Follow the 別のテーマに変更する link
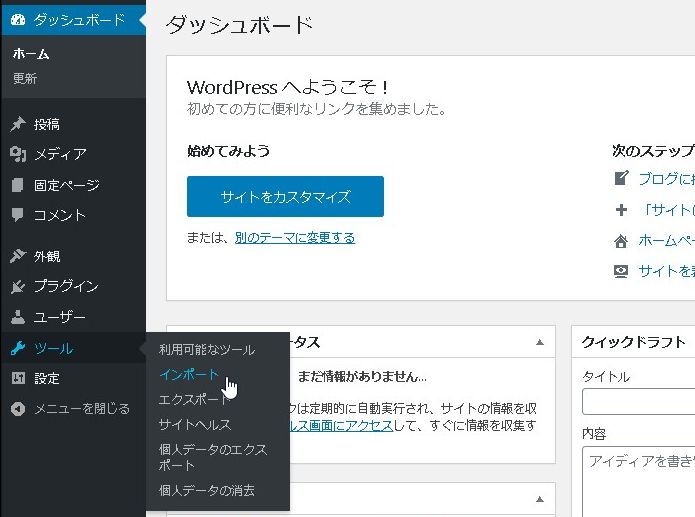The height and width of the screenshot is (517, 695). tap(294, 238)
